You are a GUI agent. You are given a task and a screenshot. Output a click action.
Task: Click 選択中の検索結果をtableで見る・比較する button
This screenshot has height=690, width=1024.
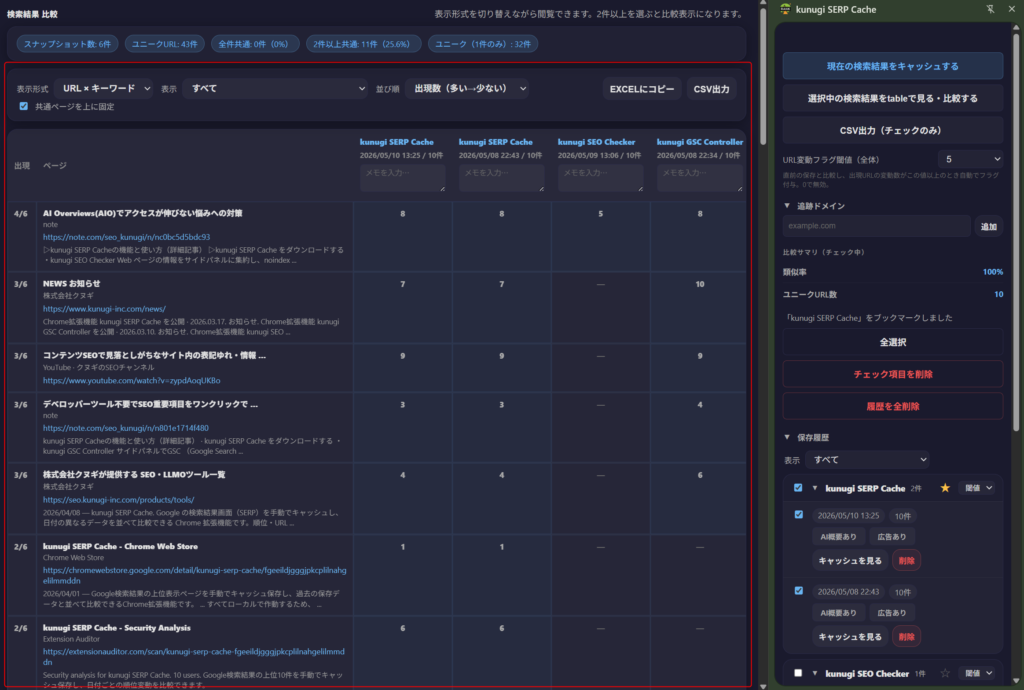click(893, 99)
